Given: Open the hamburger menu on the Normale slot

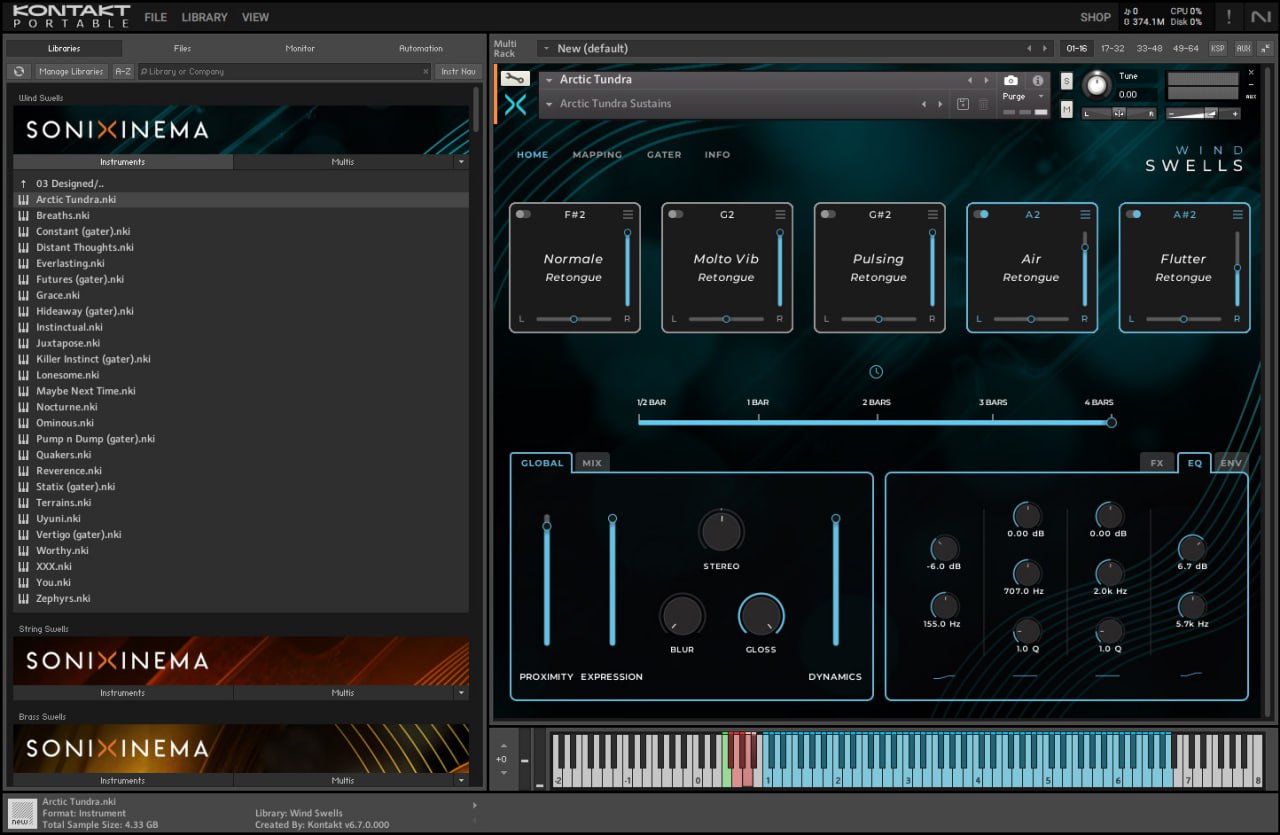Looking at the screenshot, I should click(x=628, y=214).
